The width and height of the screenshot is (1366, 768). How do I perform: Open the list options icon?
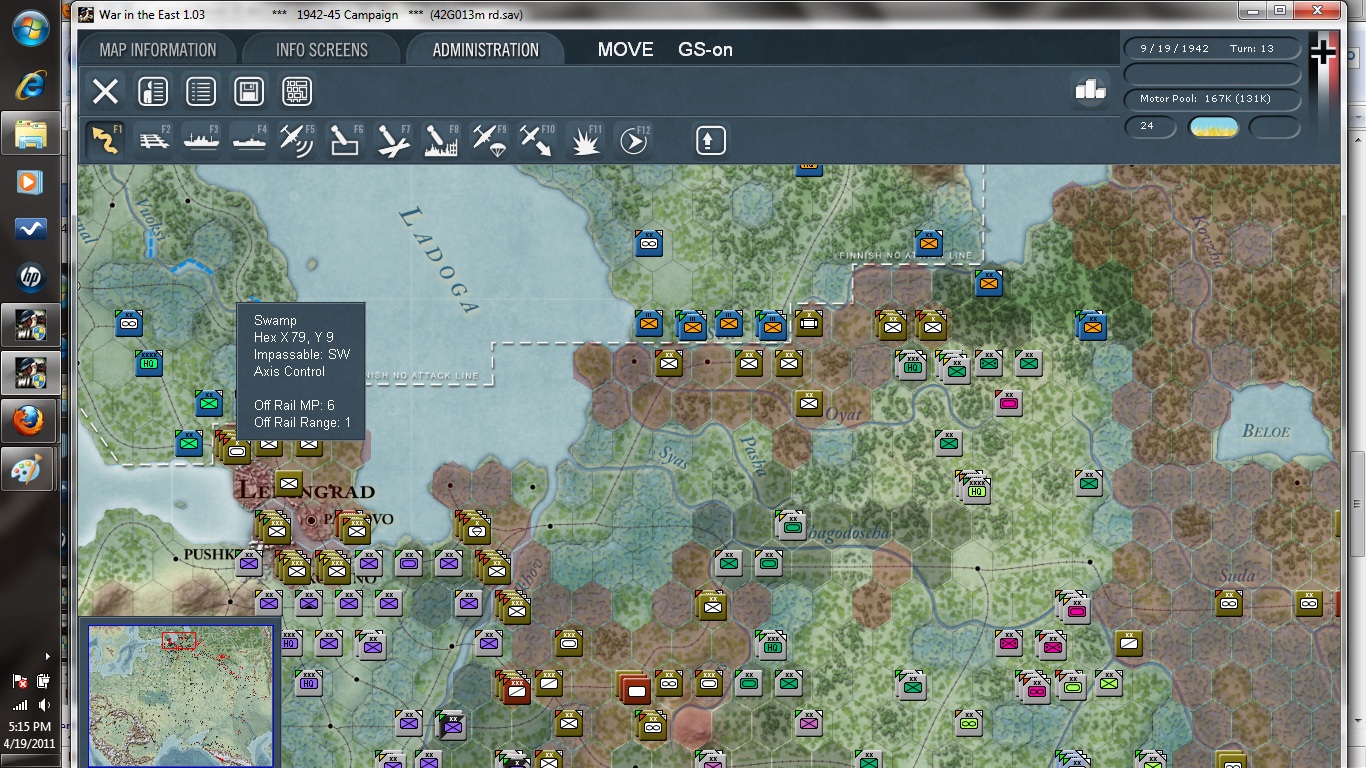point(201,92)
